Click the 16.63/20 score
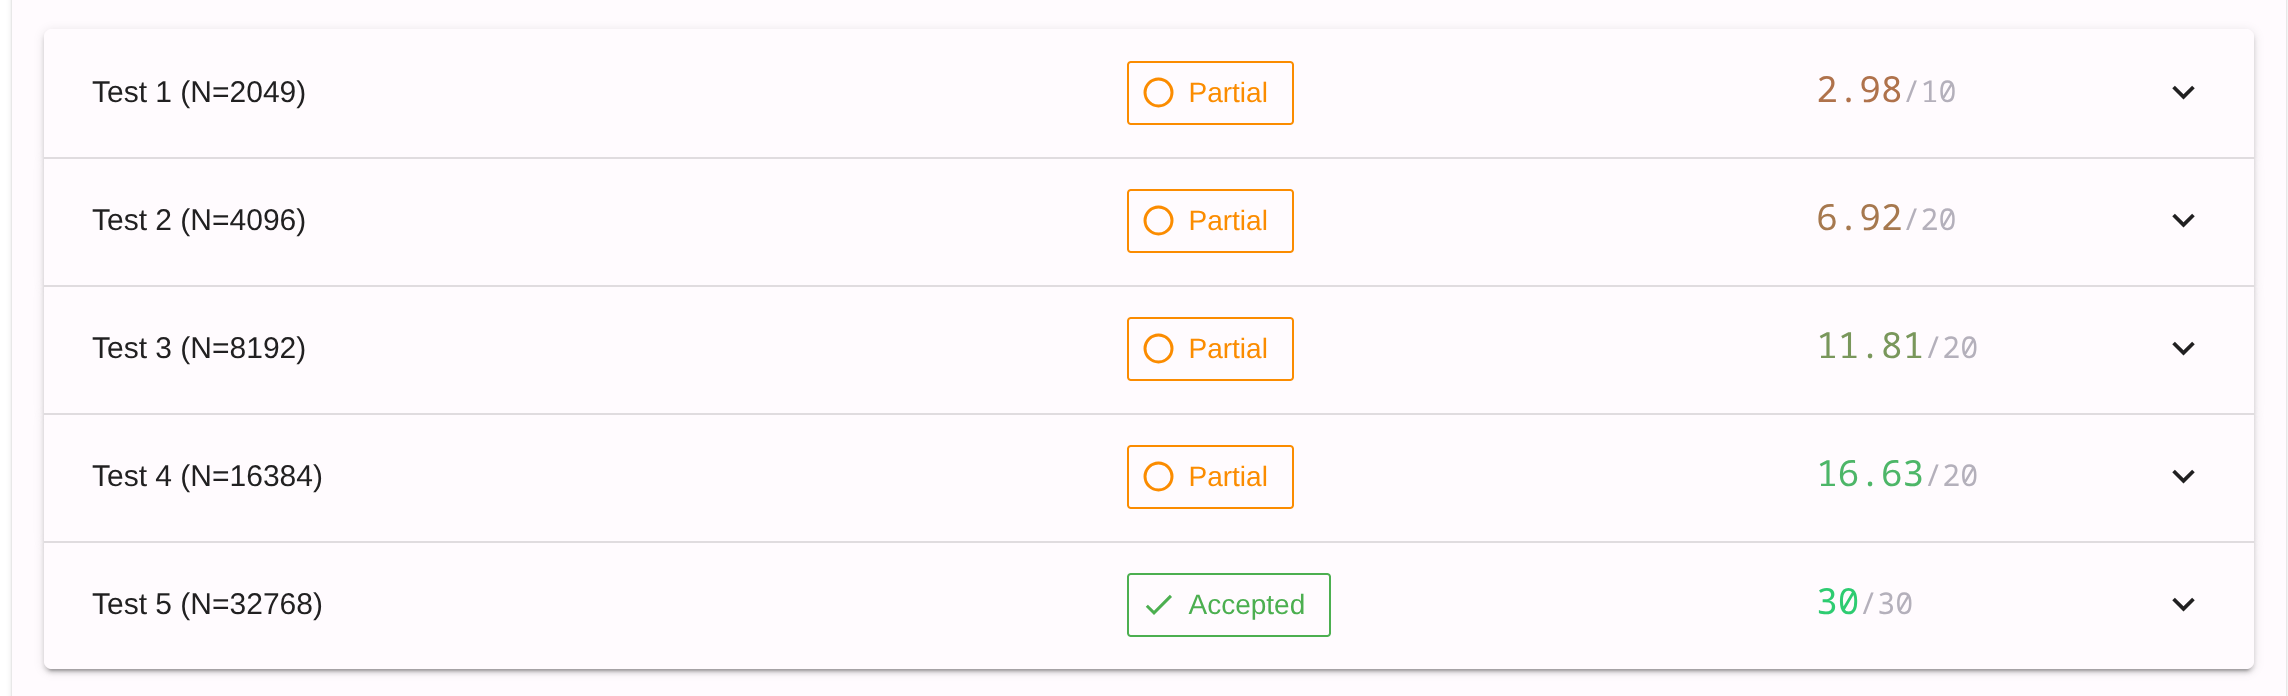2288x696 pixels. [1896, 475]
